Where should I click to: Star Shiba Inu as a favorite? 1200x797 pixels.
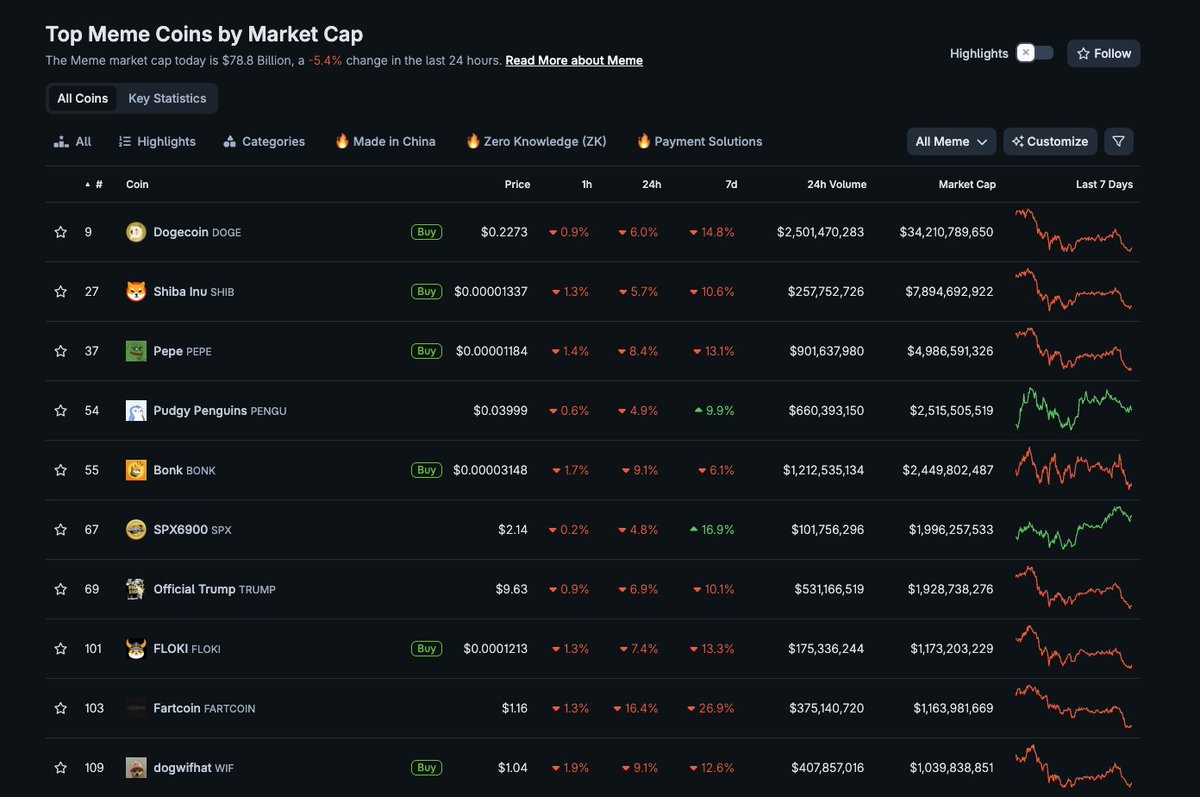point(61,292)
